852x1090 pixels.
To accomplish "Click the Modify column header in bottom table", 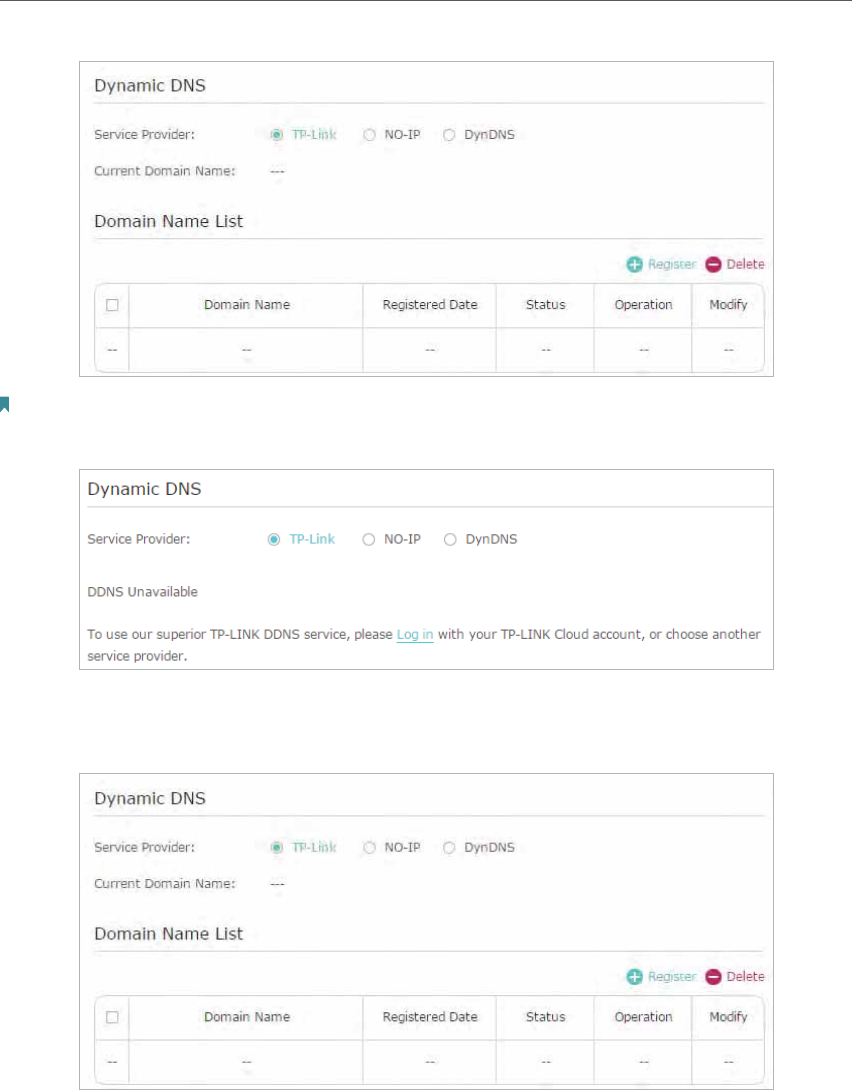I will (x=728, y=1017).
